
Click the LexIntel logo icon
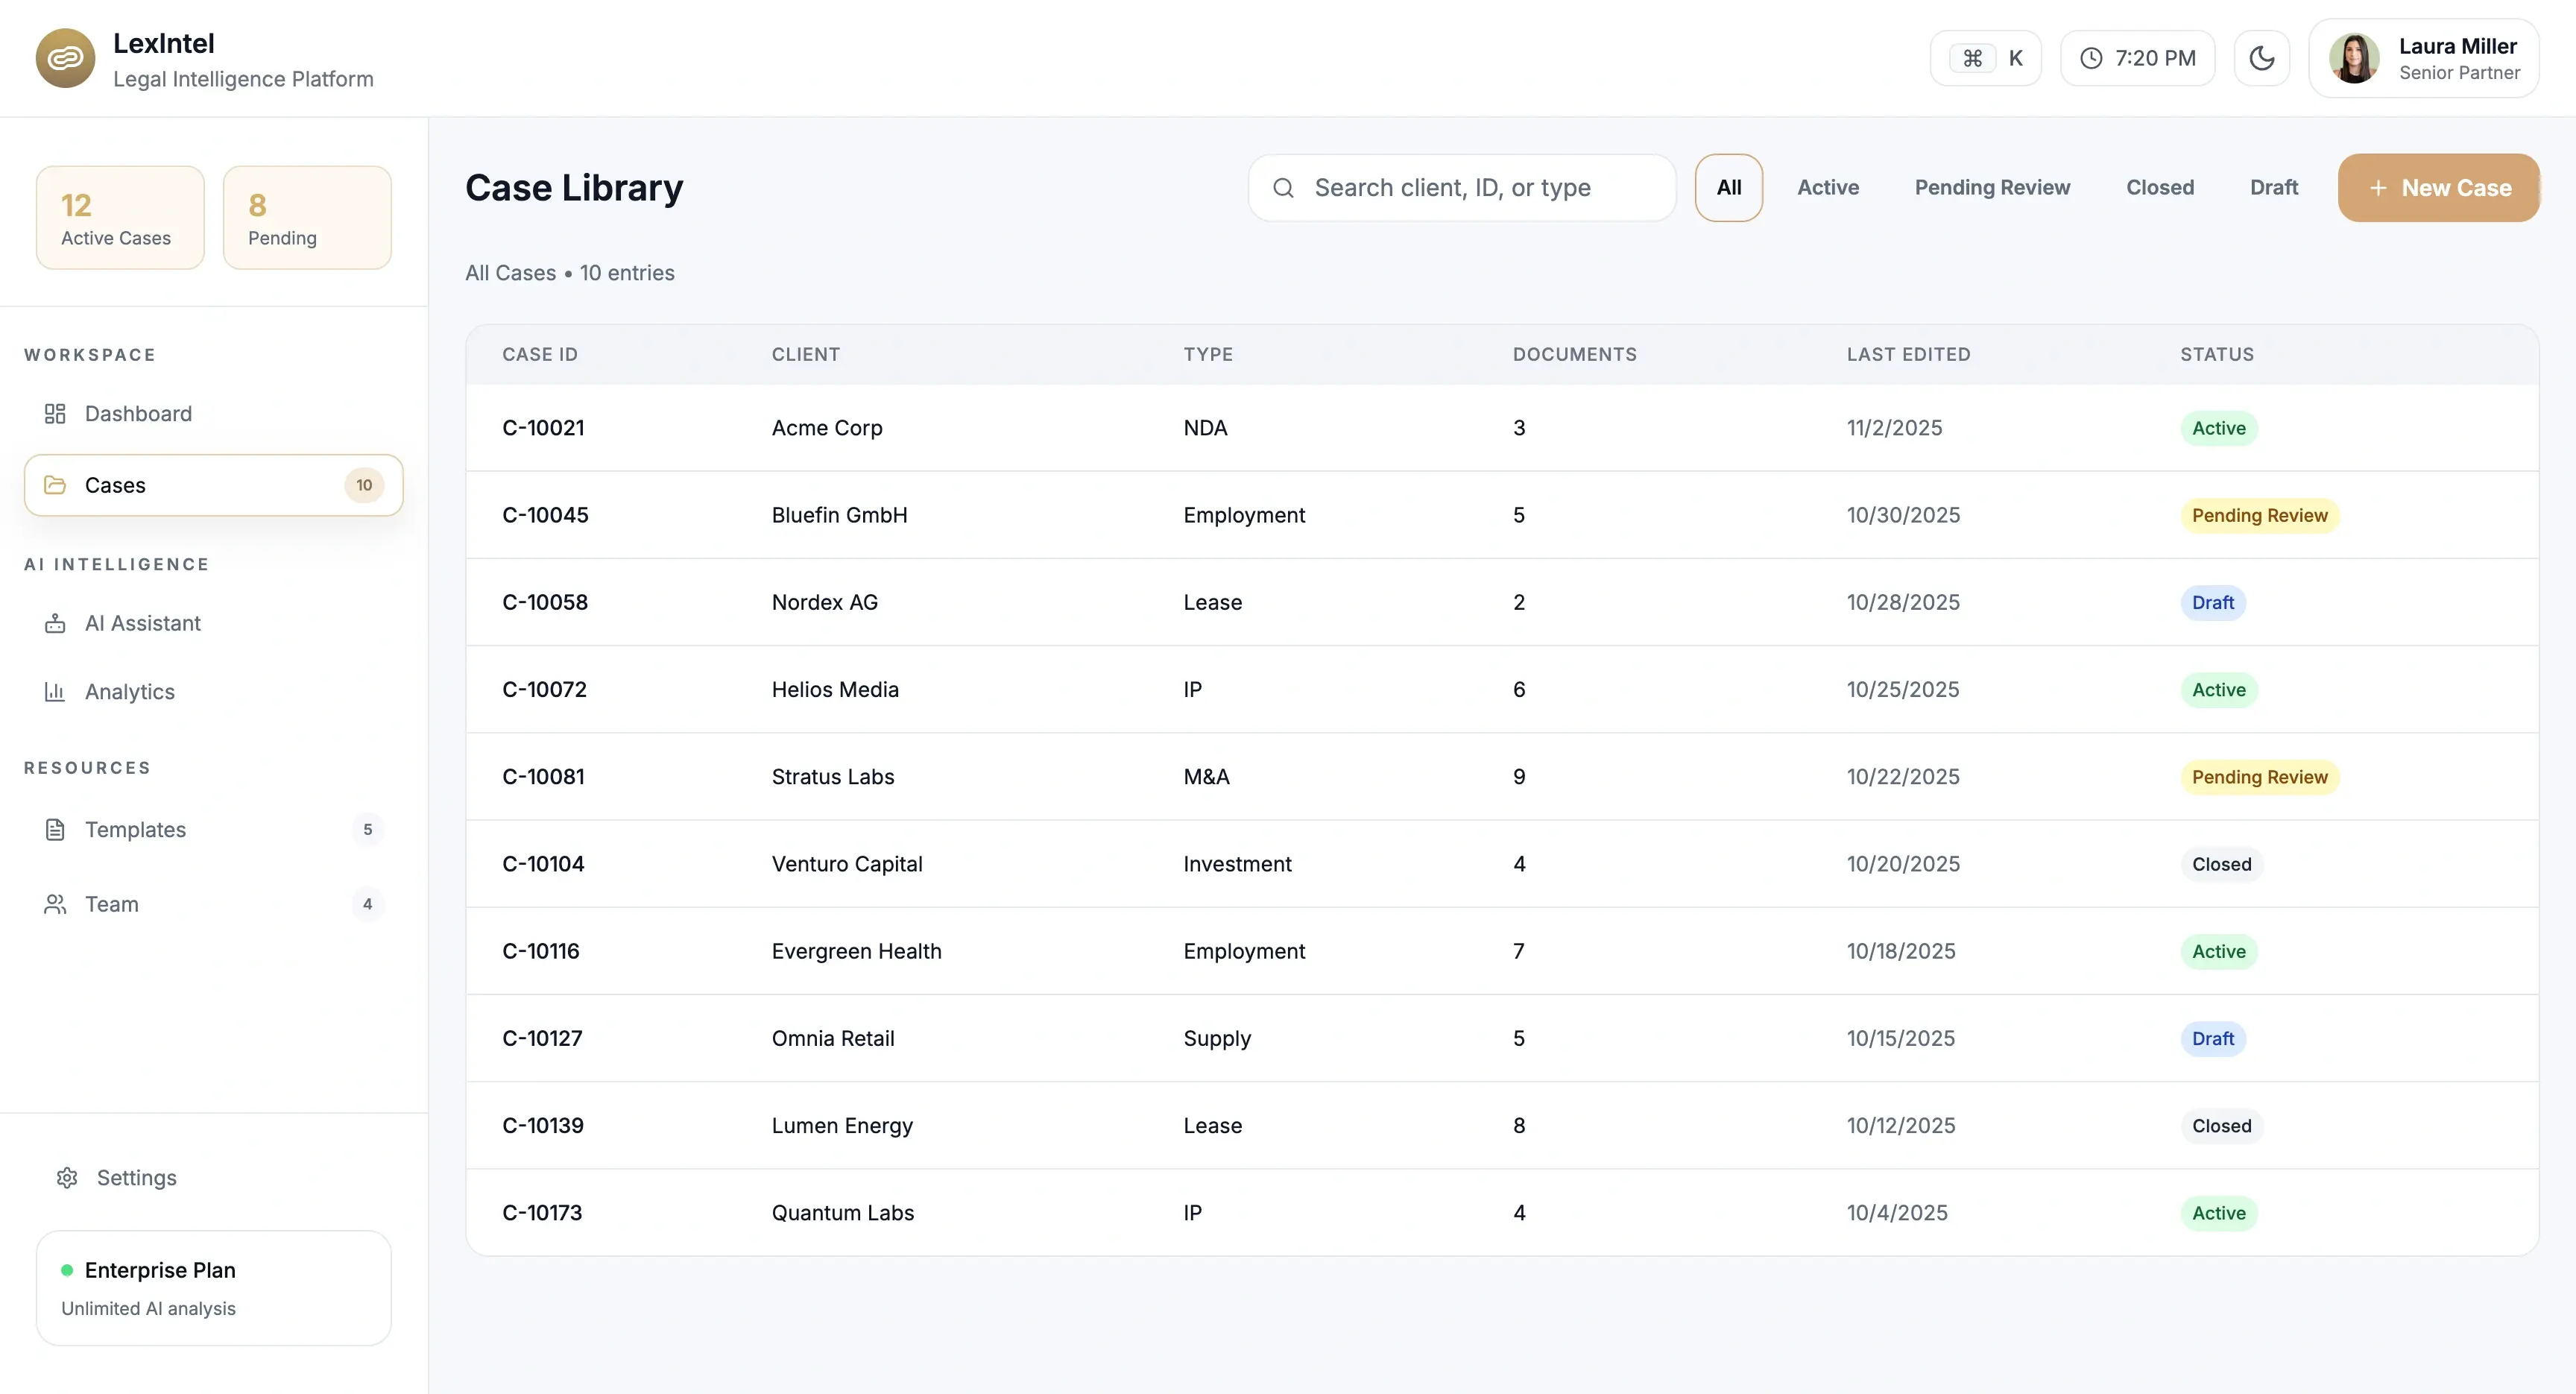coord(65,58)
